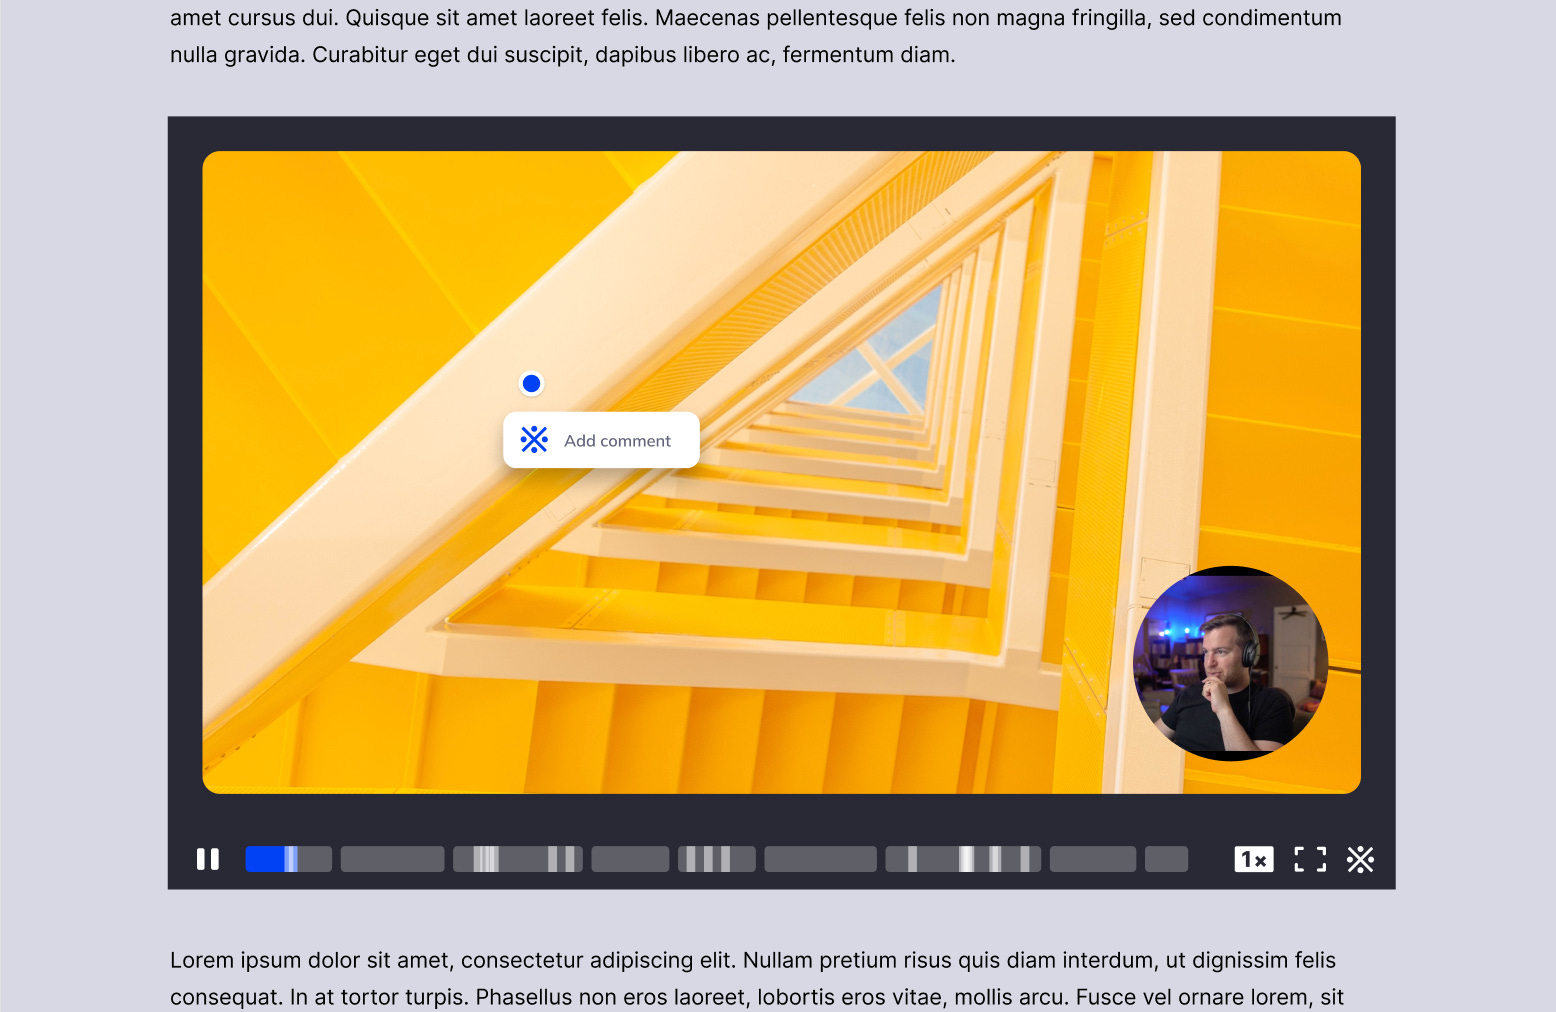Click the text line "nulla gravida. Curabitur eget dui"
Screen dimensions: 1556x1012
coord(563,55)
